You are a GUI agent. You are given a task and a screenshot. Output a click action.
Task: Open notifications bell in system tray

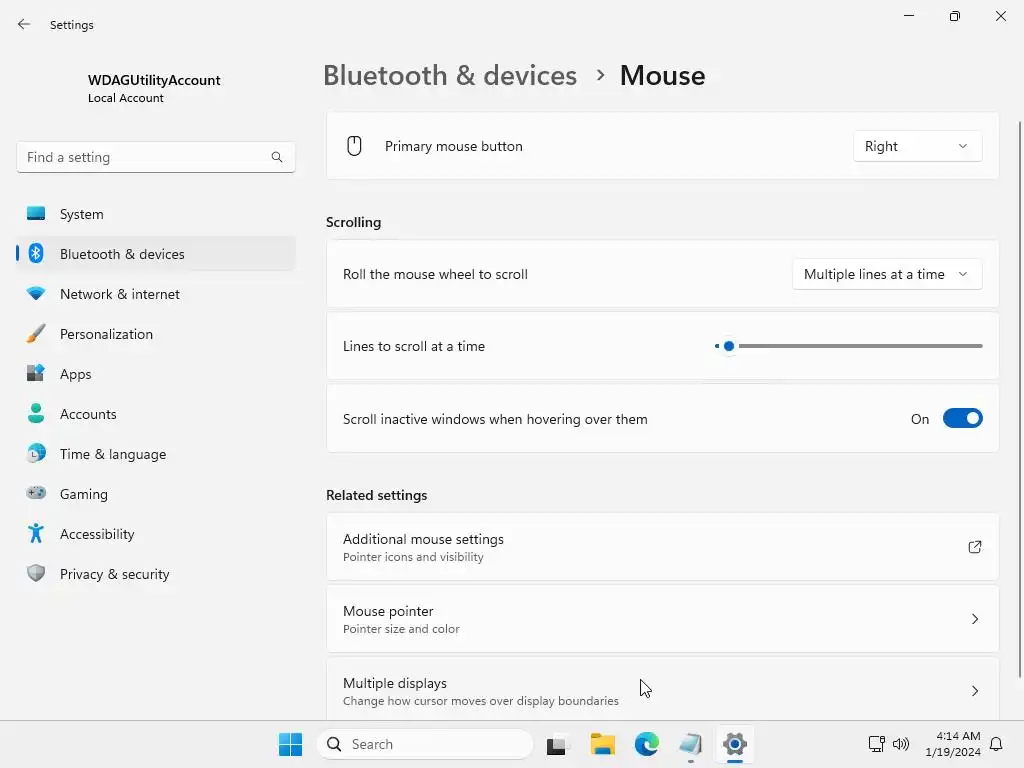pos(997,744)
